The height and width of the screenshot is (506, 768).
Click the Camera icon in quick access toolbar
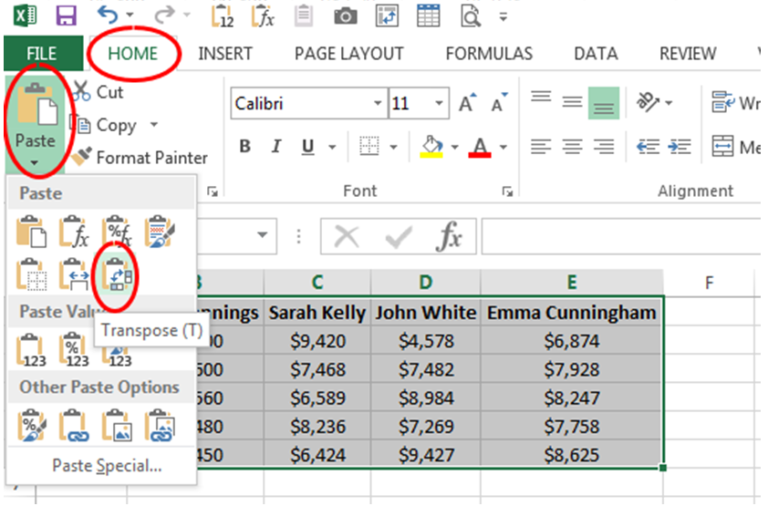pyautogui.click(x=345, y=16)
